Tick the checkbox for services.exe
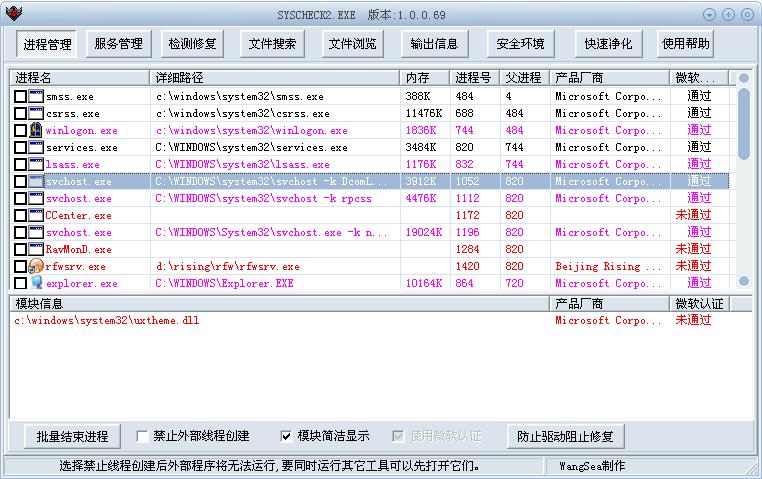Viewport: 762px width, 479px height. click(x=20, y=147)
